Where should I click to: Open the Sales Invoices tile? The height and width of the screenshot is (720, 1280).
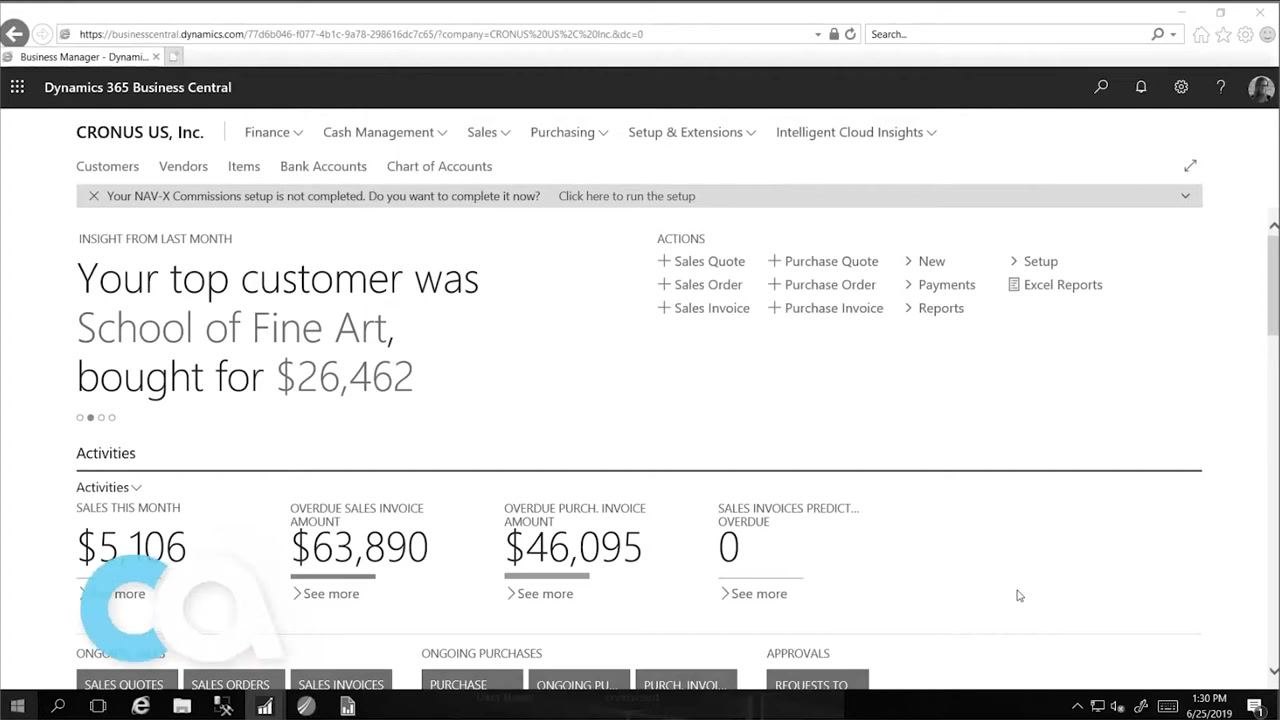point(341,680)
